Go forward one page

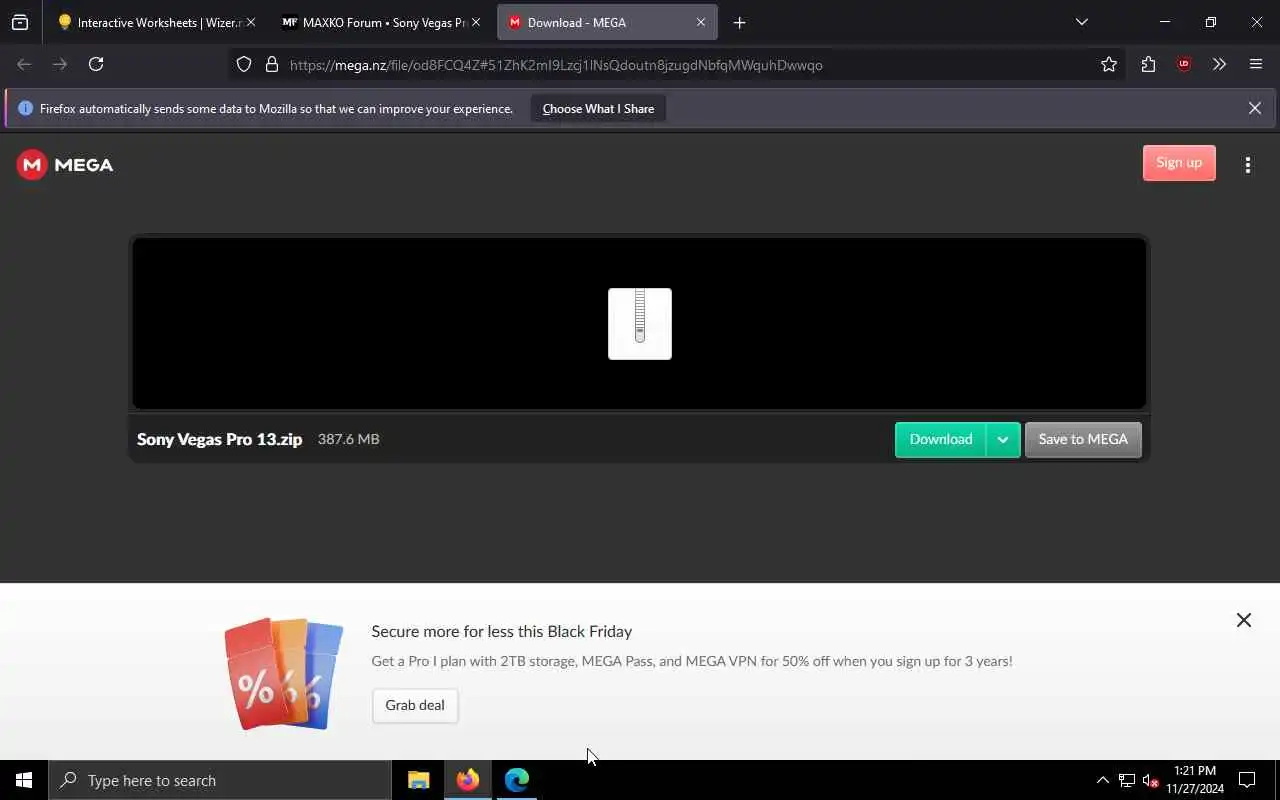[60, 64]
